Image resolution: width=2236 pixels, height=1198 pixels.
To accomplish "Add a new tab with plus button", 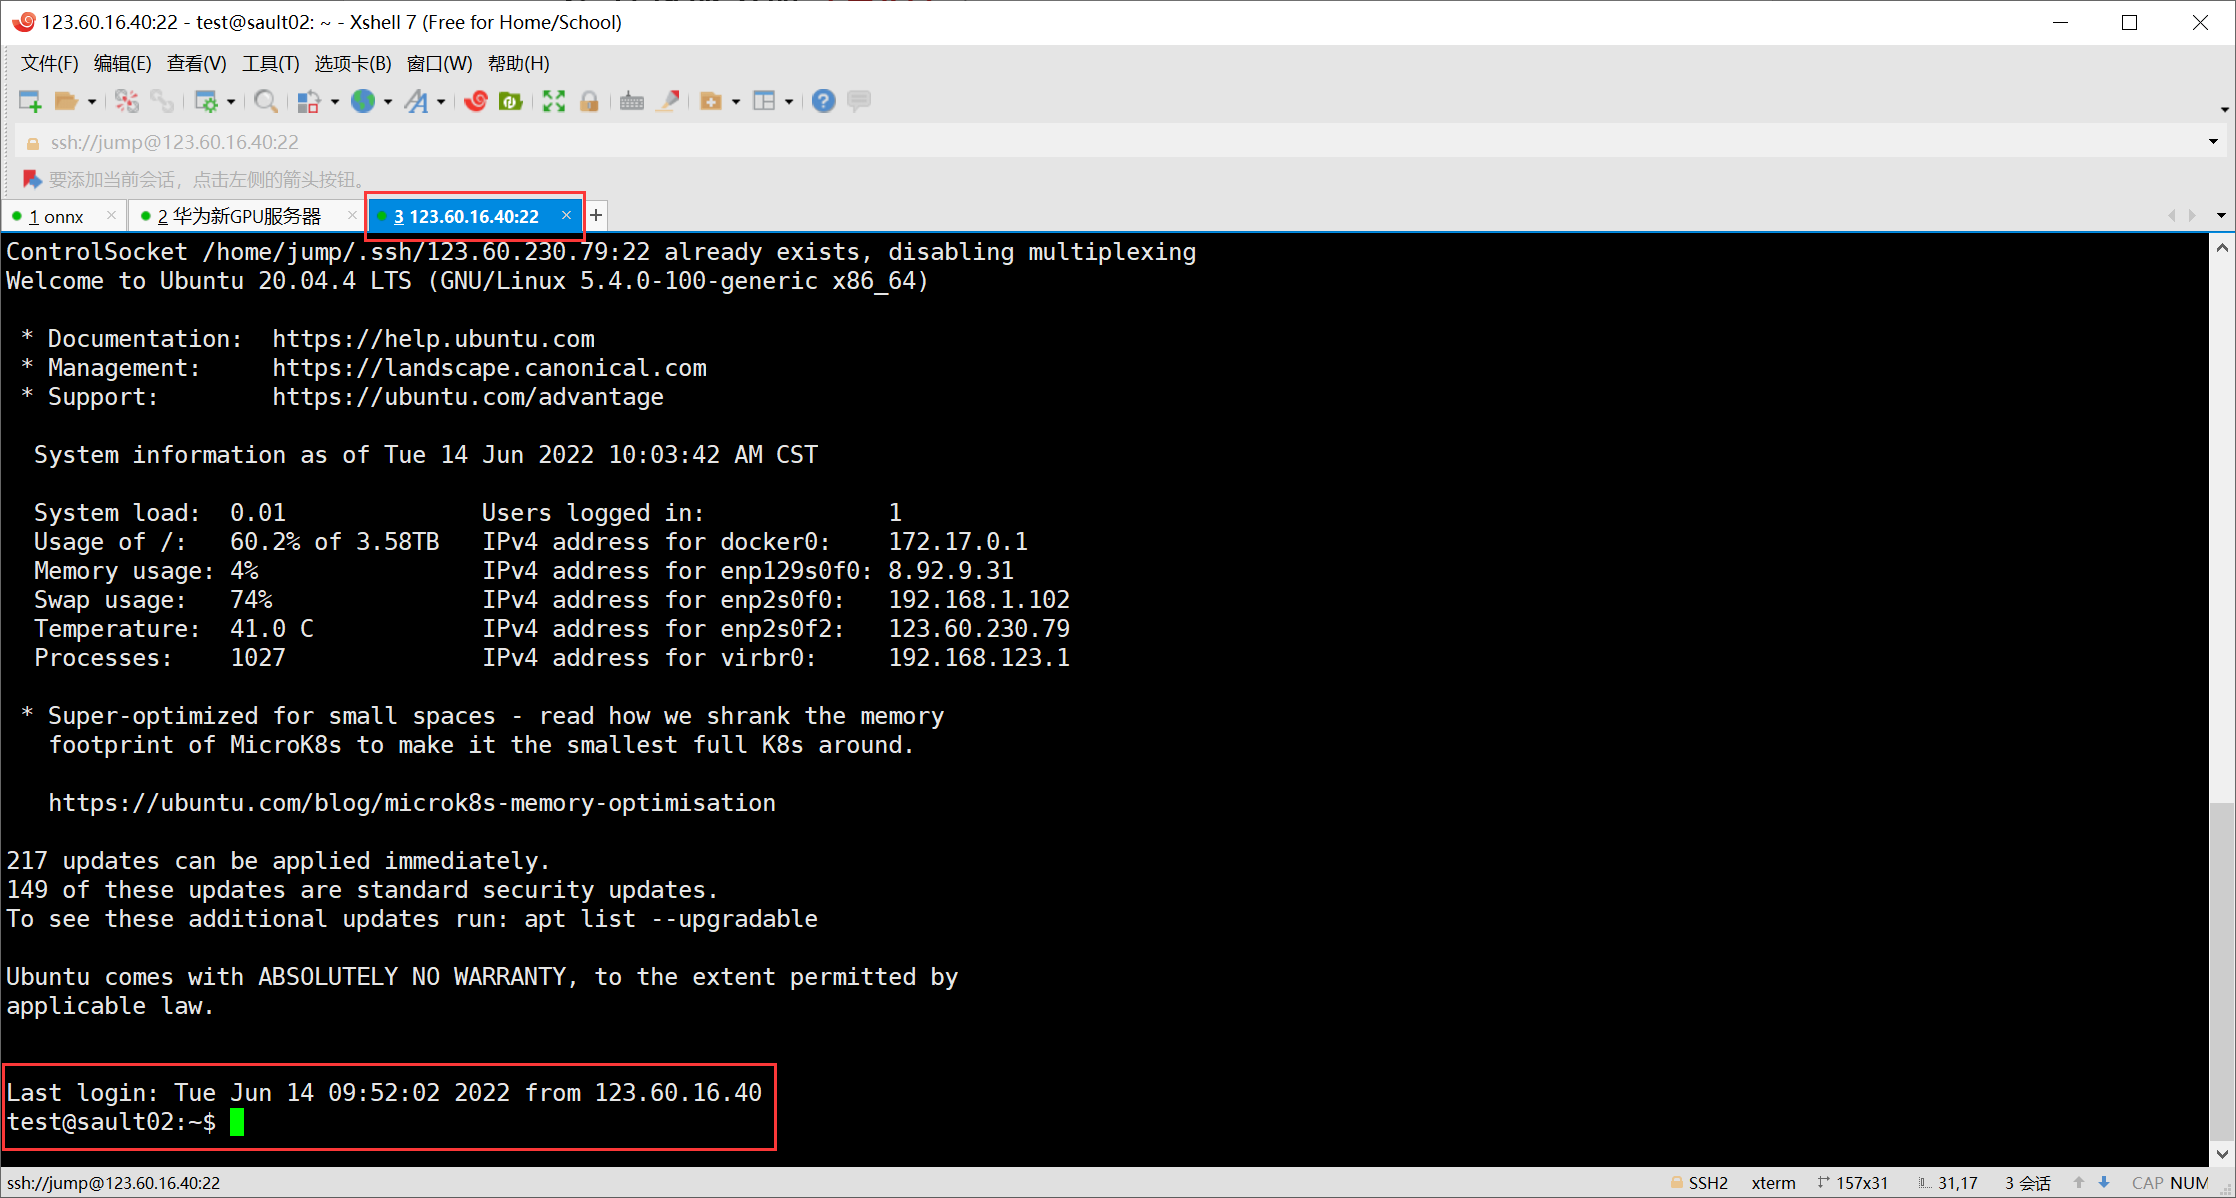I will (x=596, y=216).
